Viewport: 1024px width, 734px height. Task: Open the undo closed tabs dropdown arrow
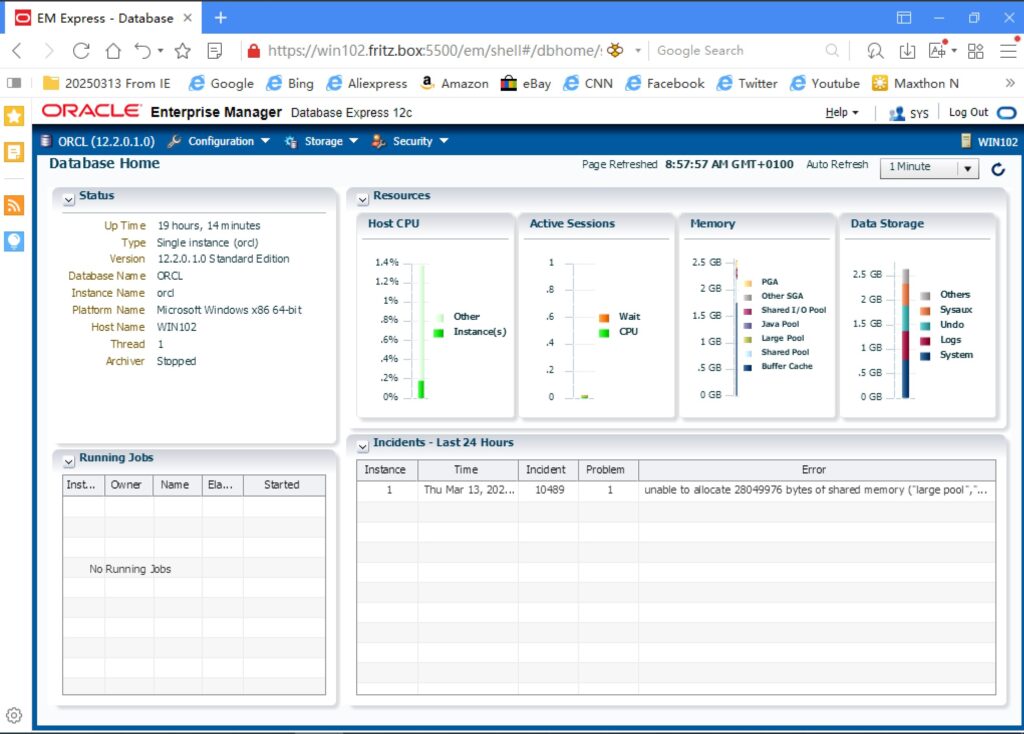click(x=160, y=50)
